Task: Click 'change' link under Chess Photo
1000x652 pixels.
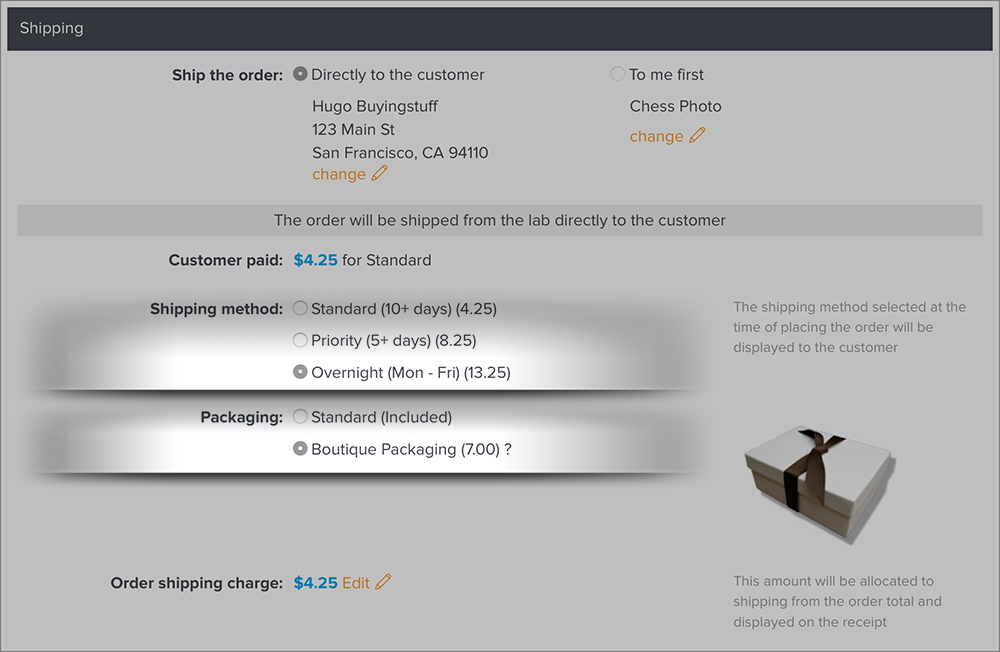Action: (656, 137)
